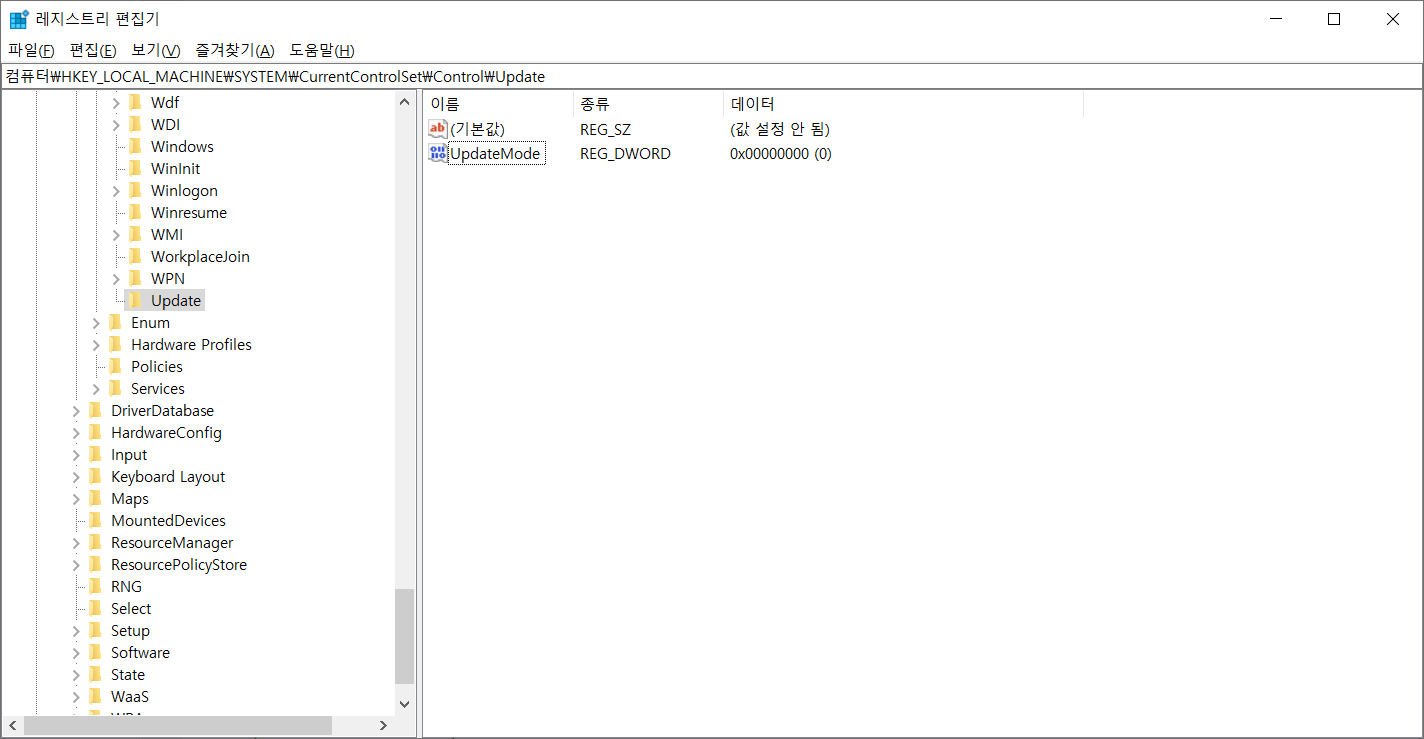
Task: Click the Winlogon folder icon
Action: point(135,190)
